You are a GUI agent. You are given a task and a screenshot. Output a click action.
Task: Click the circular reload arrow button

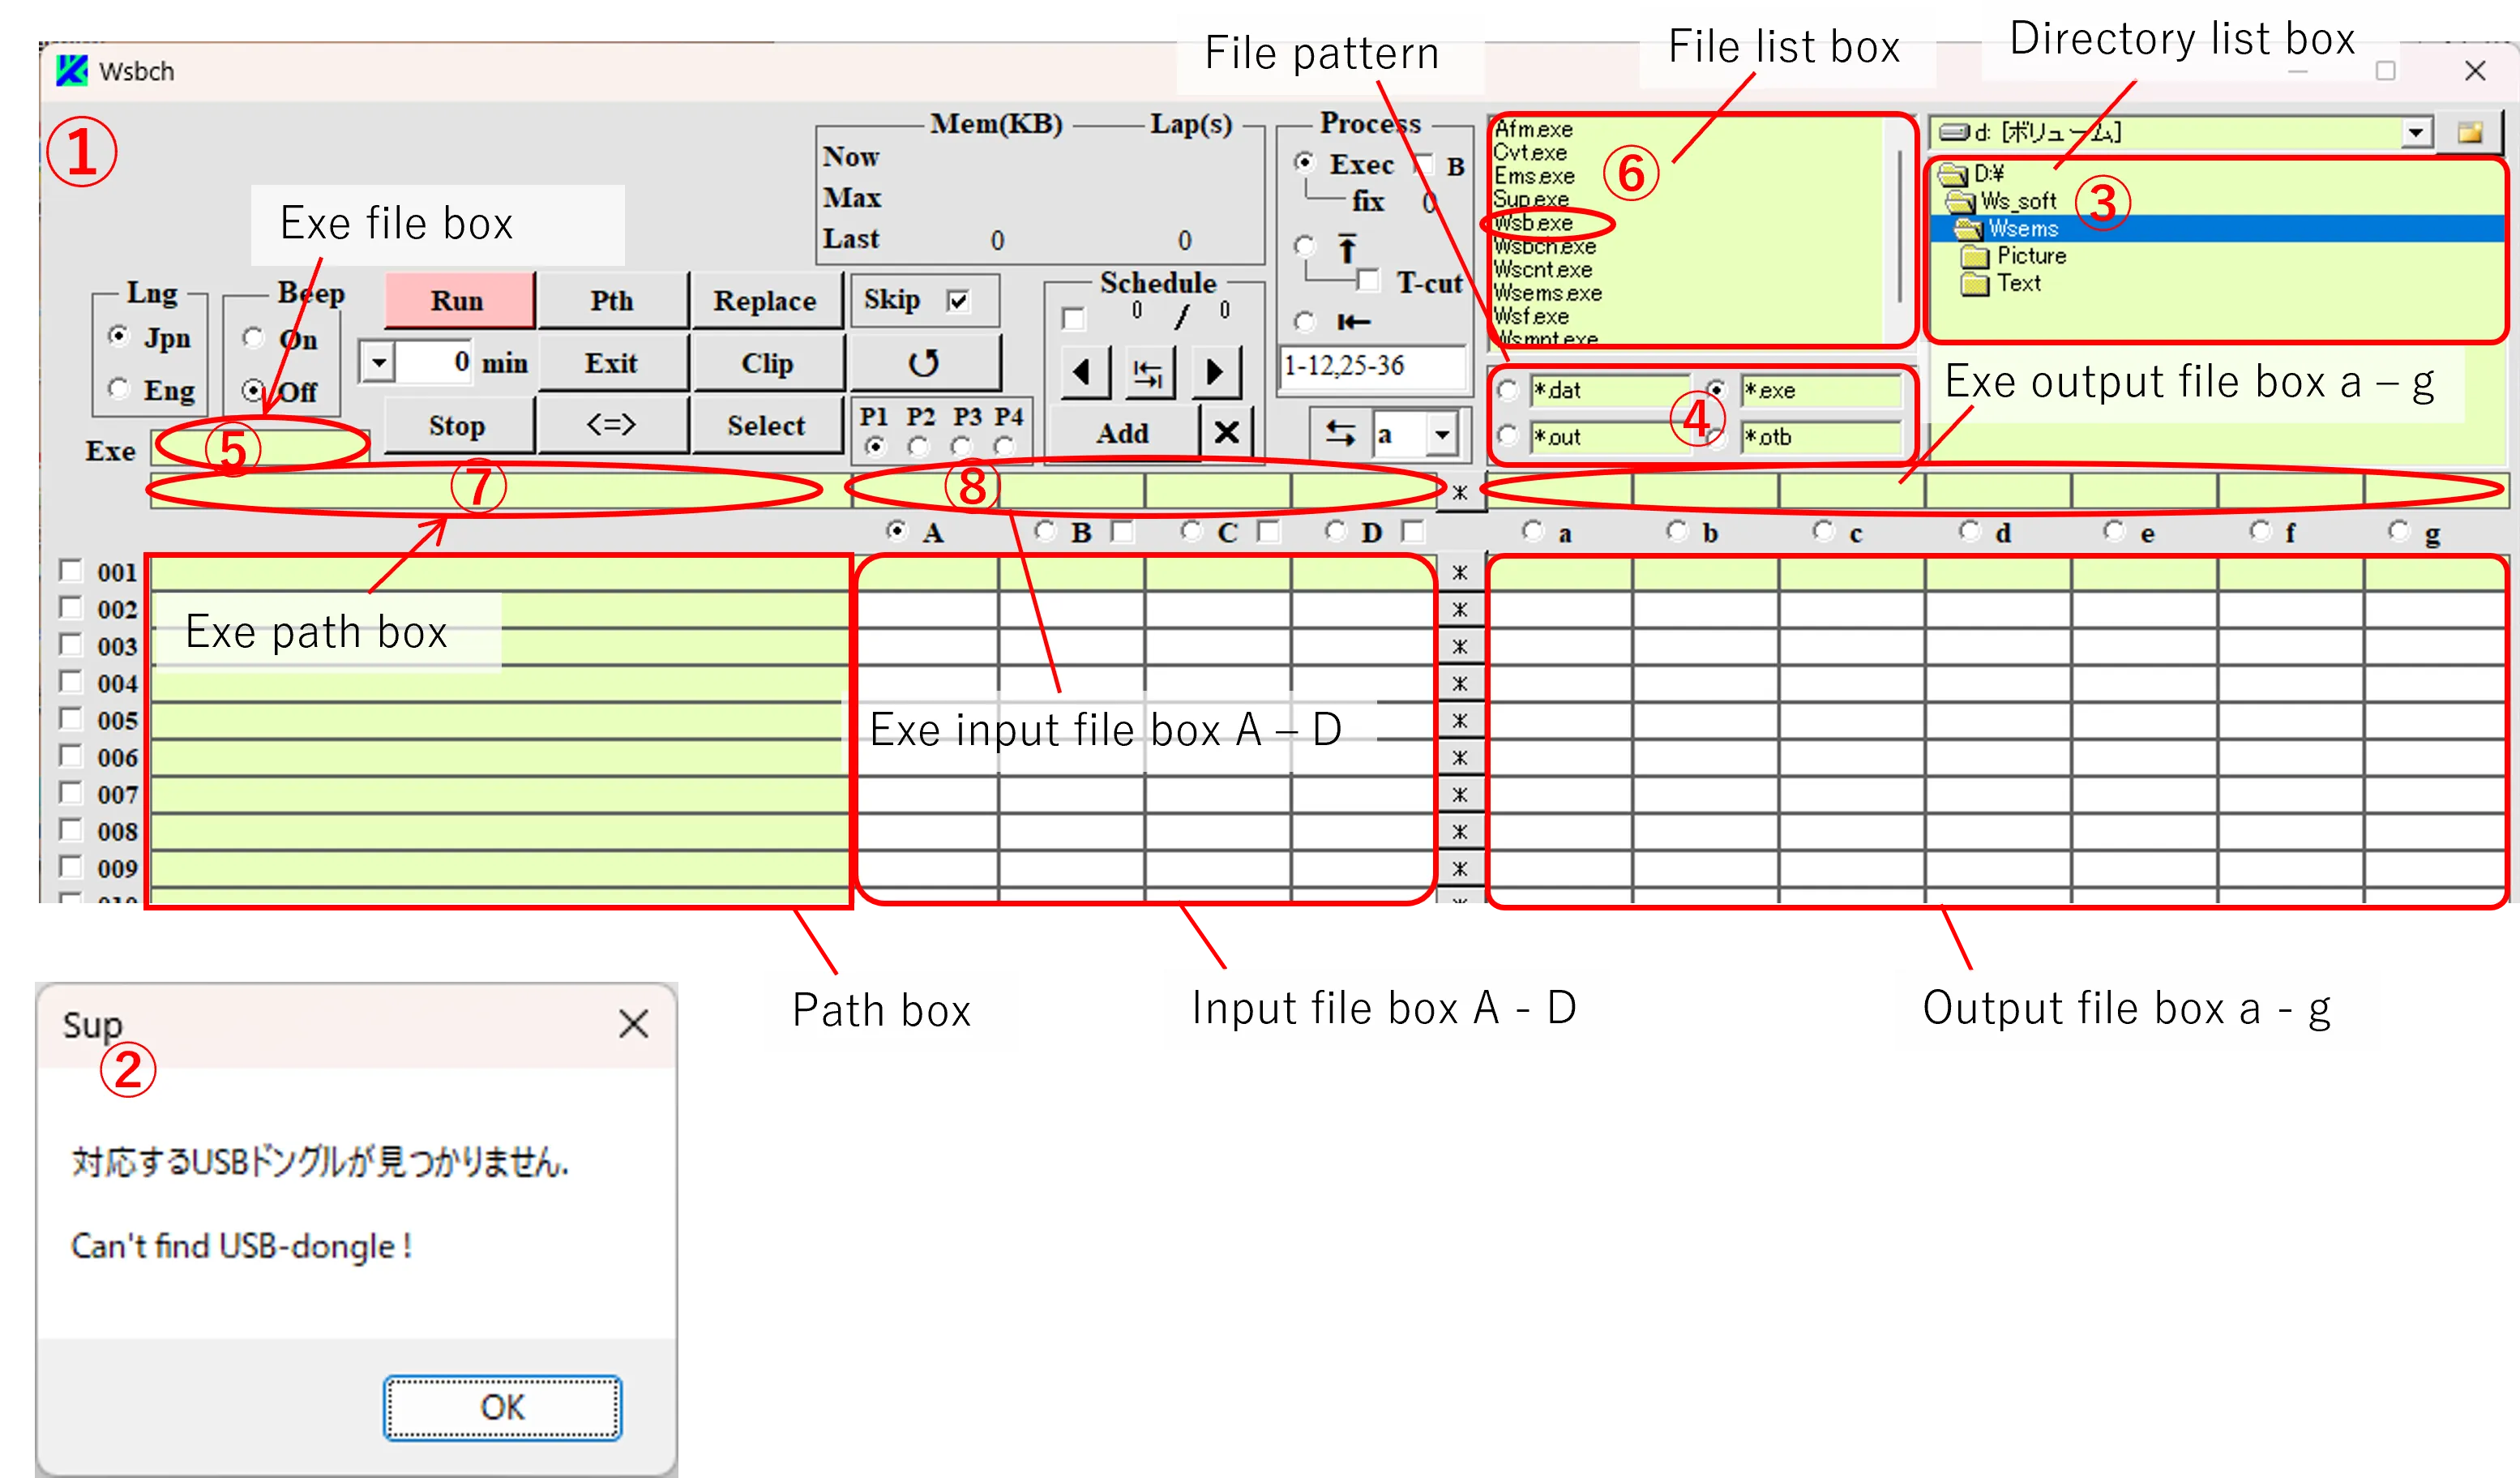point(924,362)
